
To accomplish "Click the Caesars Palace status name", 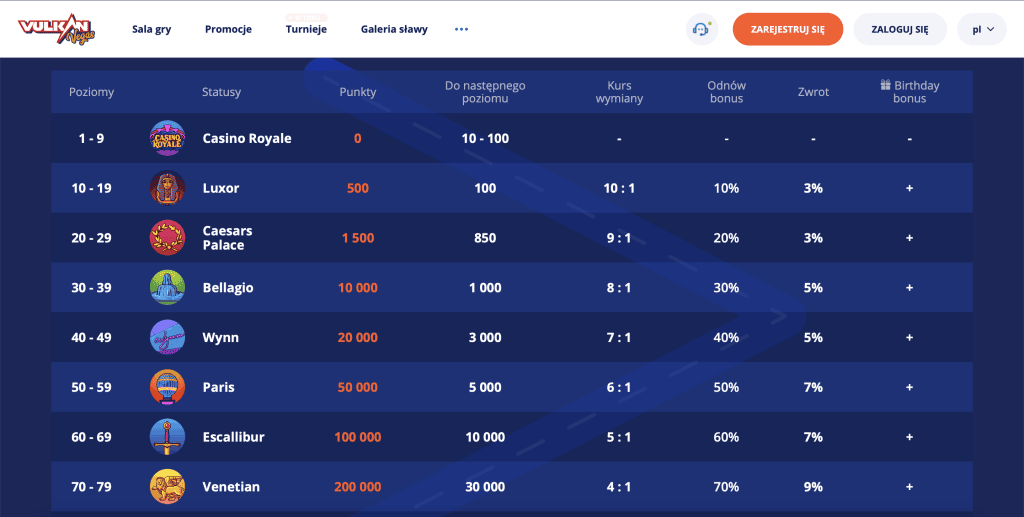I will pos(227,238).
